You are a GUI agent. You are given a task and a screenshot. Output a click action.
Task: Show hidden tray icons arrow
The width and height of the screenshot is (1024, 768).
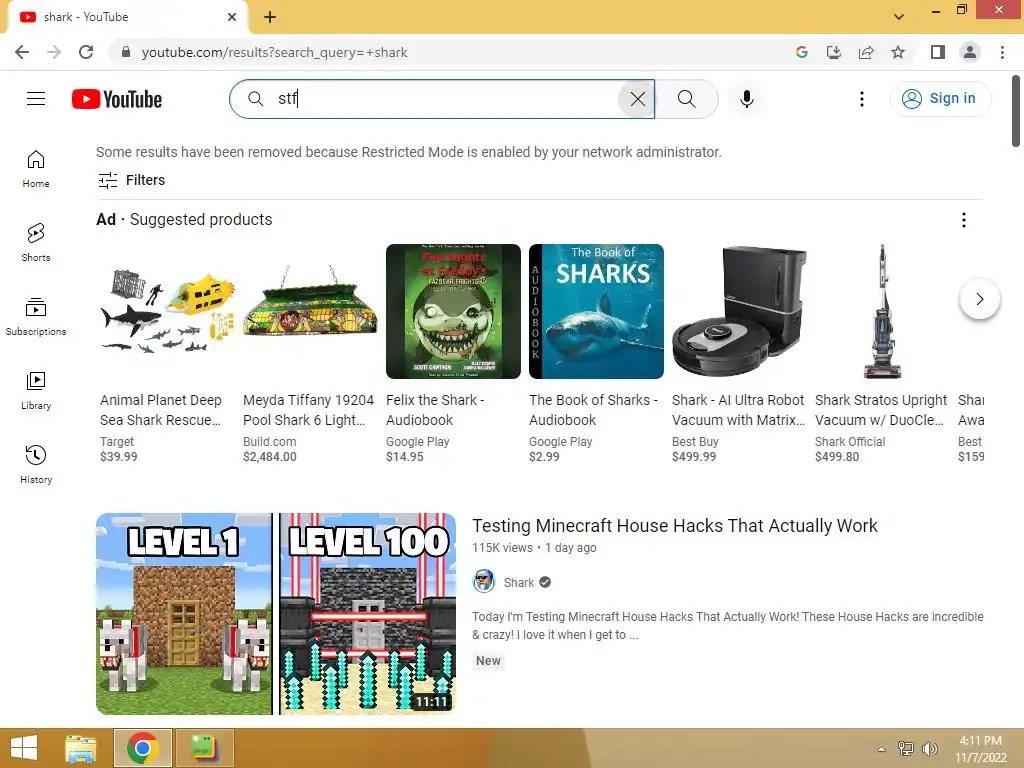(881, 749)
